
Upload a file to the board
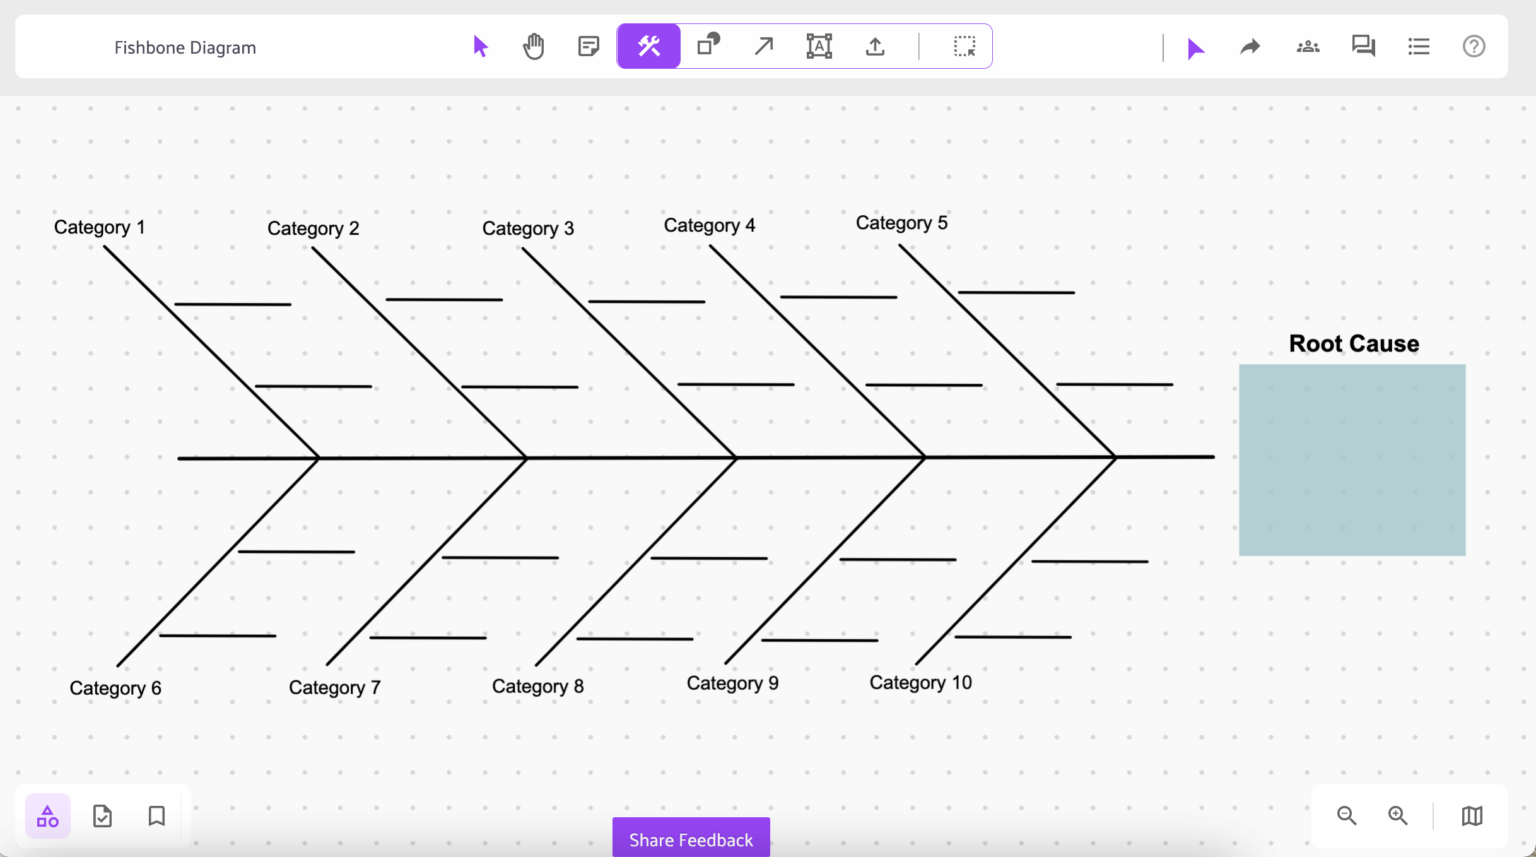[x=875, y=46]
